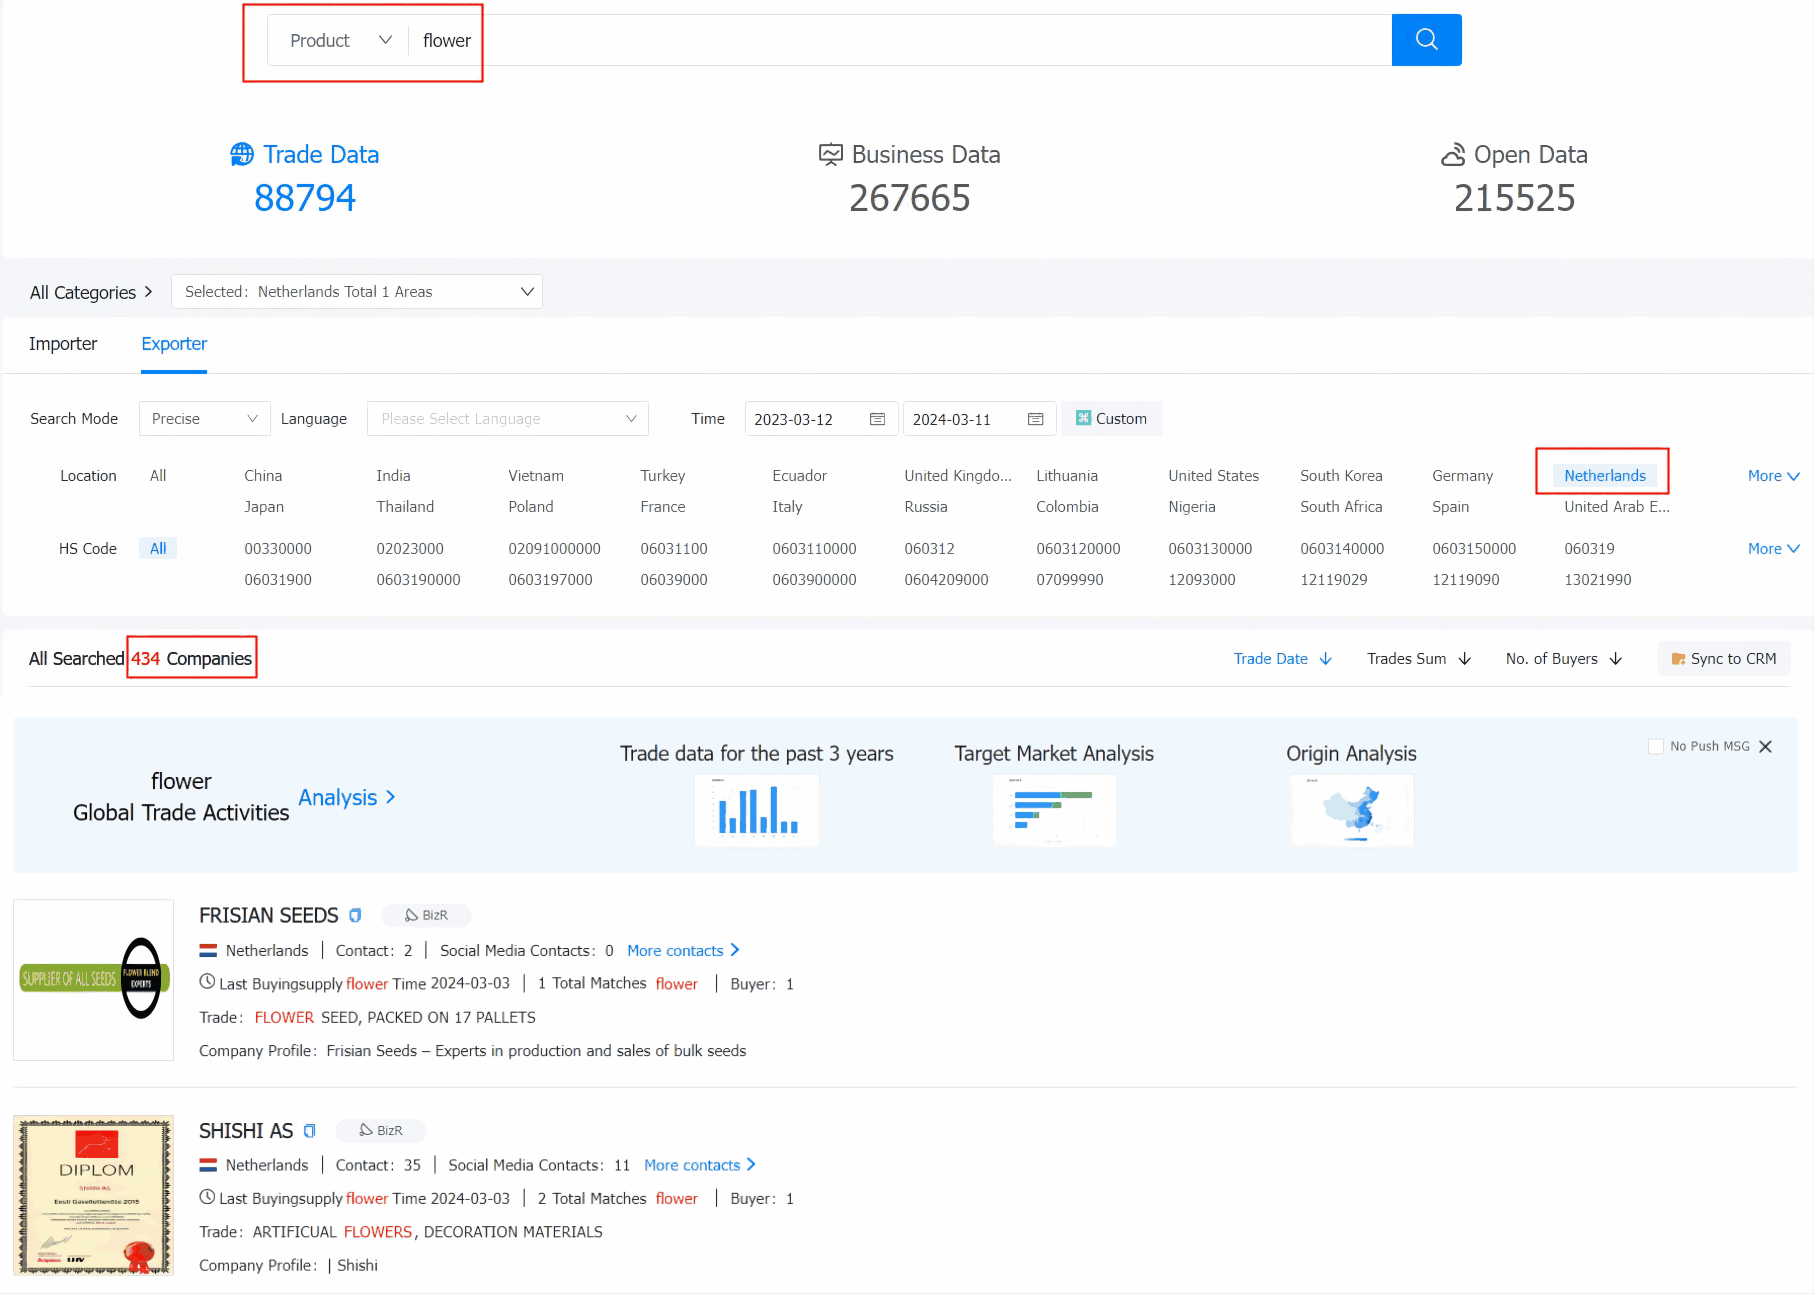
Task: Filter location by United States
Action: pos(1213,476)
